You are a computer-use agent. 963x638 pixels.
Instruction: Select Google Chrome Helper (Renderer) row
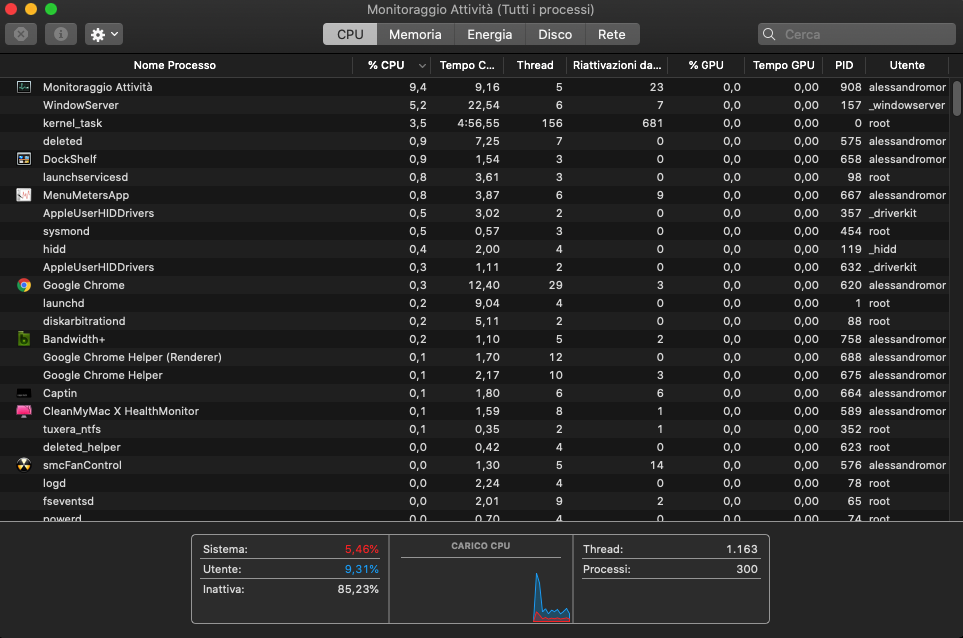pos(475,357)
